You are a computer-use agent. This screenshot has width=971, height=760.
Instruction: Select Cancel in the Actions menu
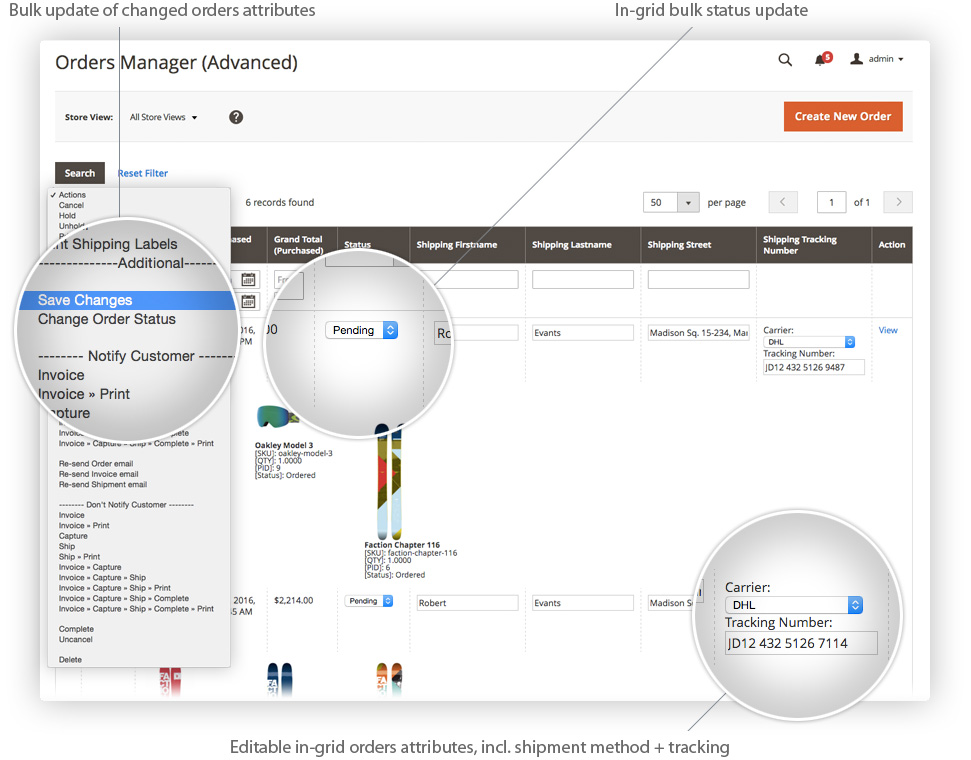point(71,205)
